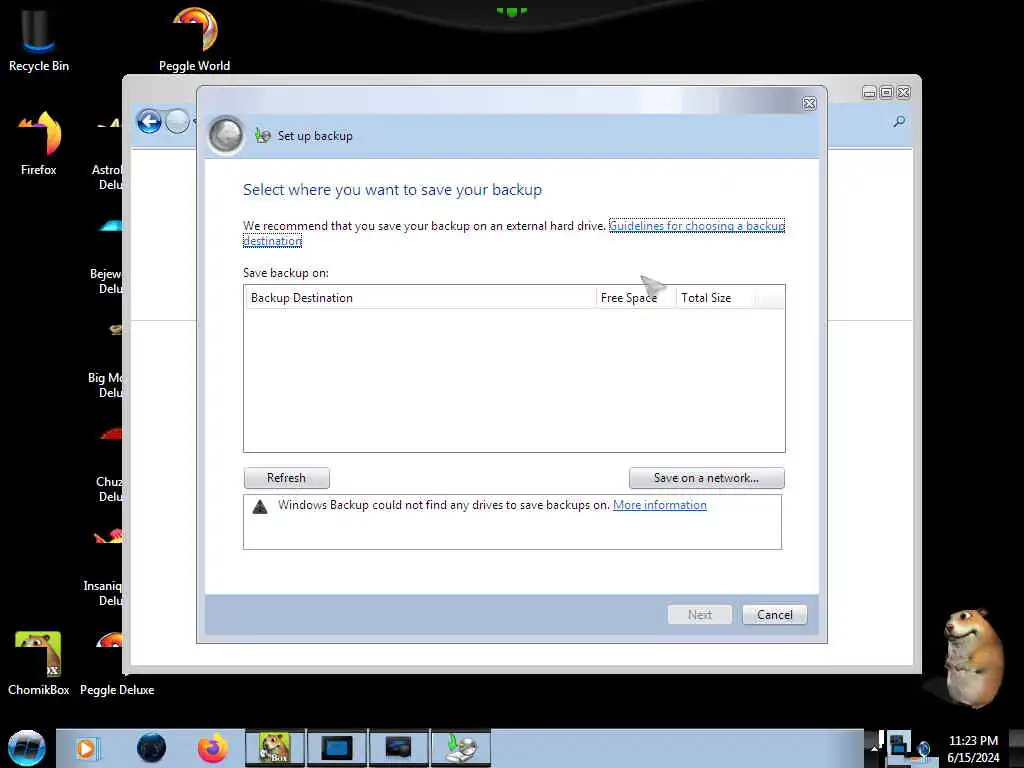Sort by Free Space column header

(636, 298)
